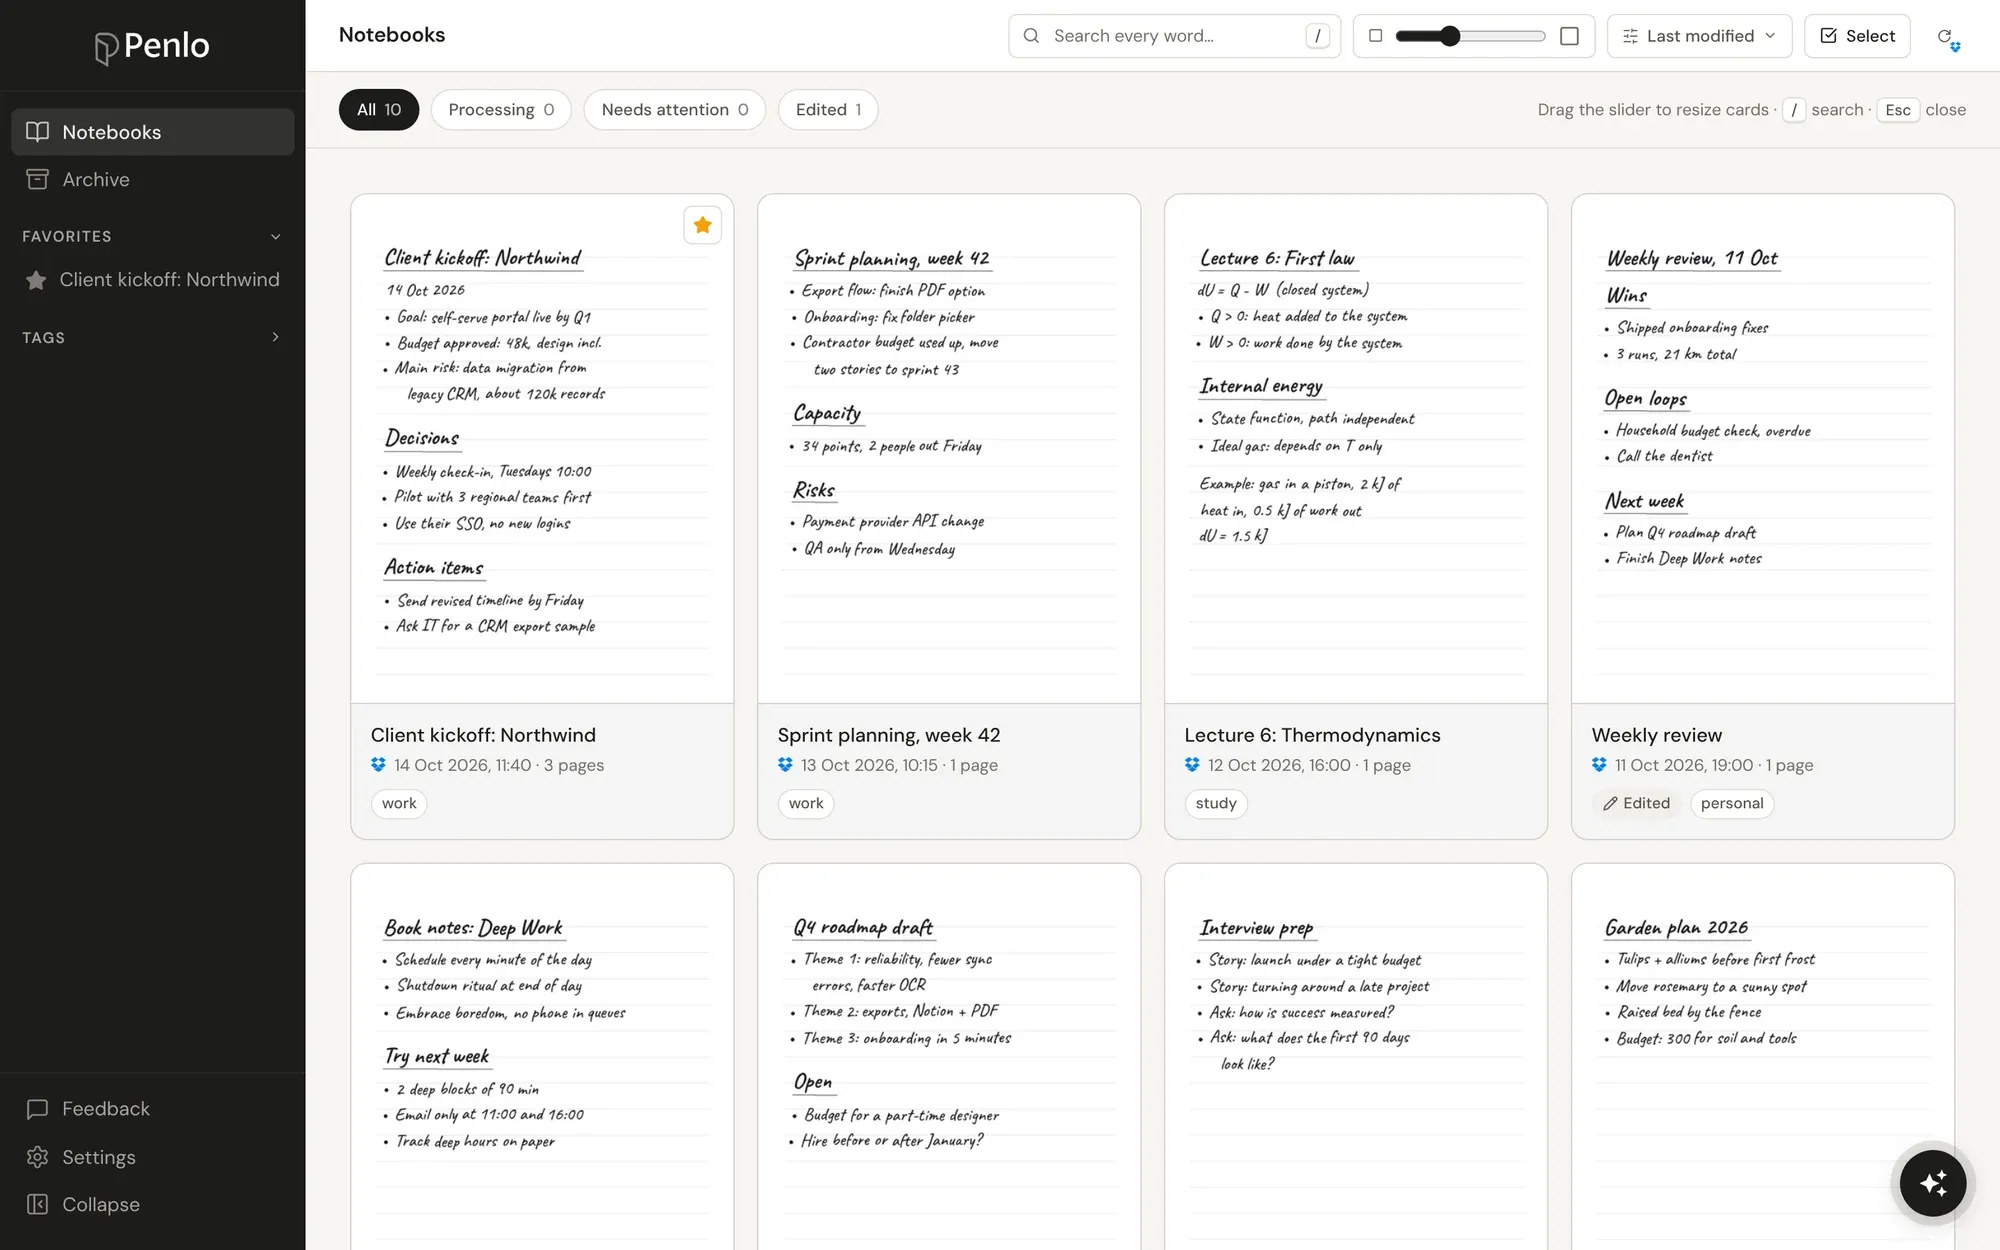The width and height of the screenshot is (2000, 1250).
Task: Click the sync refresh icon
Action: click(x=1947, y=38)
